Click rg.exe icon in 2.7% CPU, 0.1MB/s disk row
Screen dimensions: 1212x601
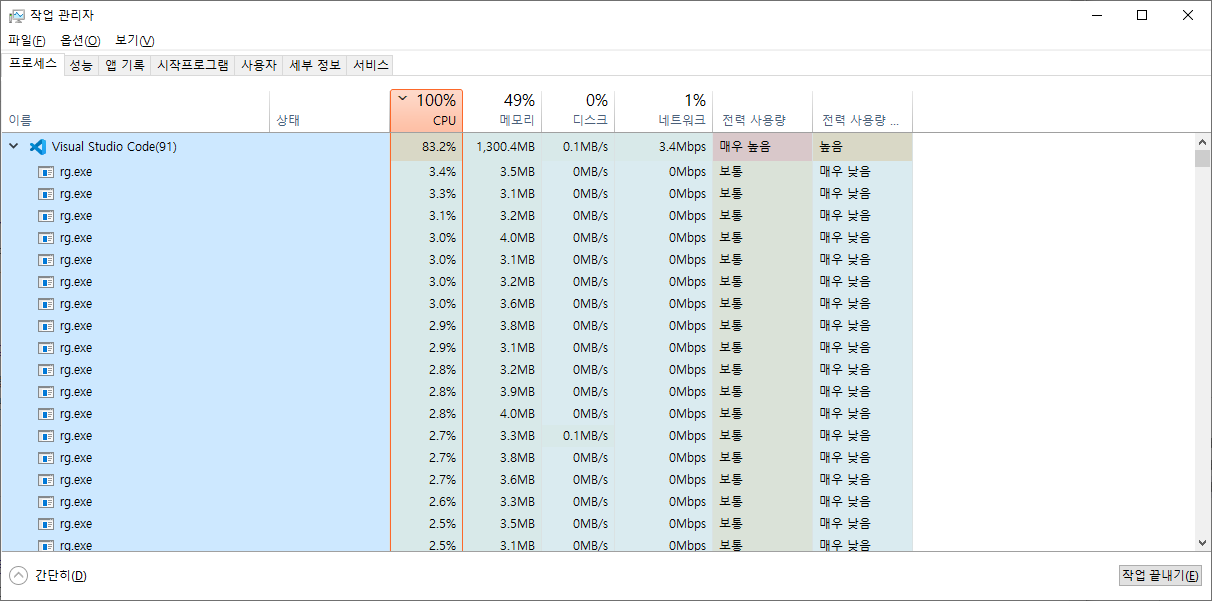click(x=46, y=435)
